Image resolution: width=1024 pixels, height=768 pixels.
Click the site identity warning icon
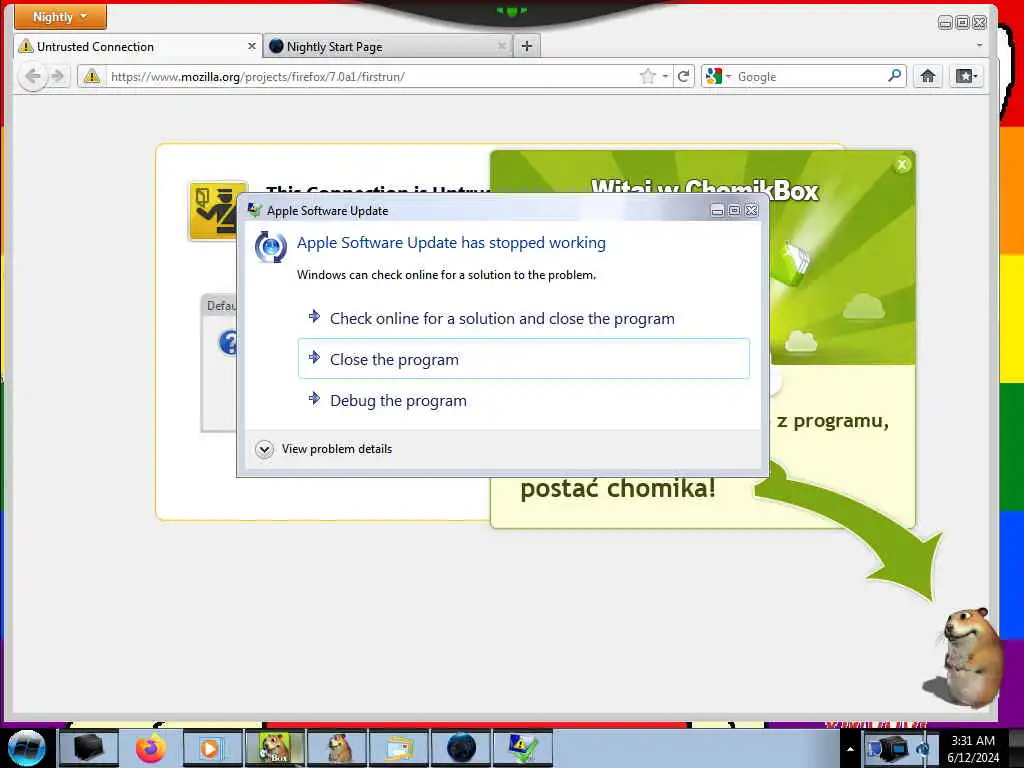pyautogui.click(x=92, y=76)
